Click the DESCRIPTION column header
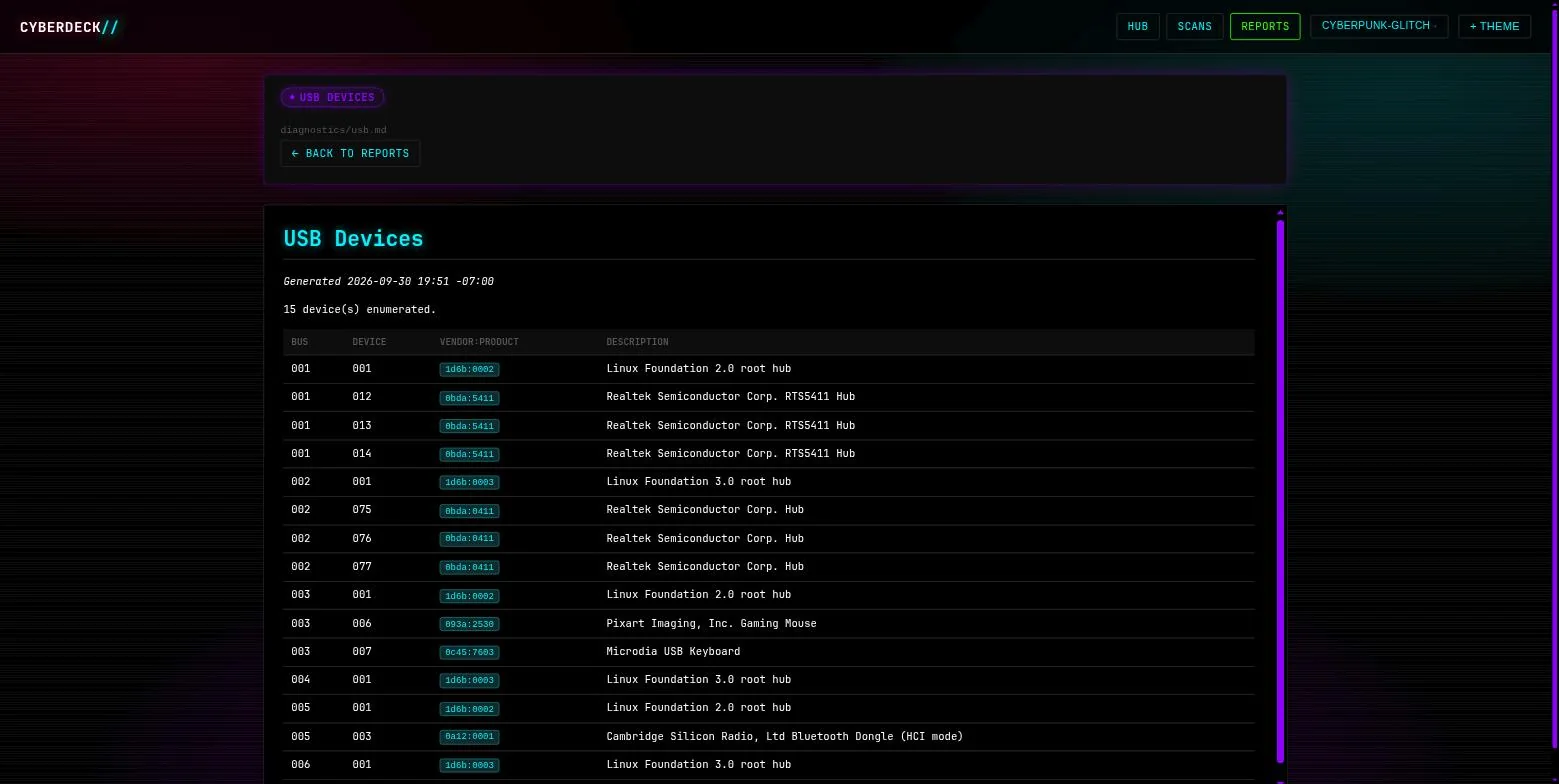This screenshot has width=1559, height=784. point(637,342)
